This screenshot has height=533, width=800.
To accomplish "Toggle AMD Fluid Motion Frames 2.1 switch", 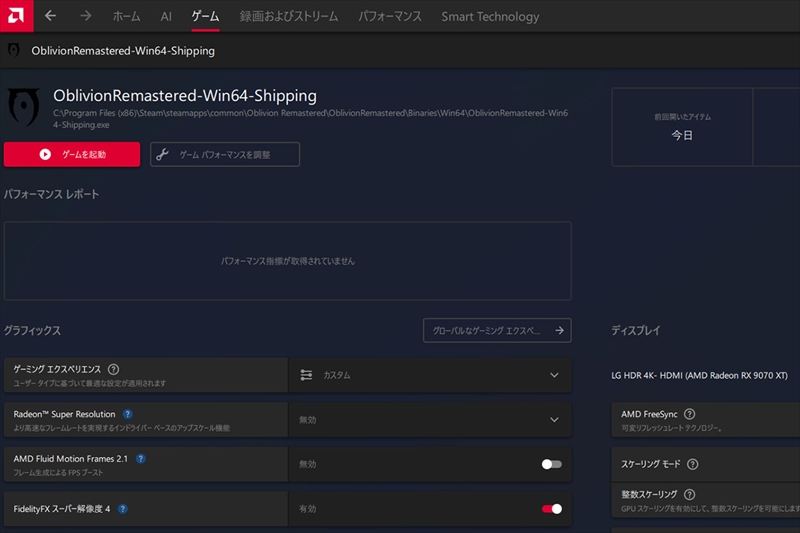I will coord(552,464).
